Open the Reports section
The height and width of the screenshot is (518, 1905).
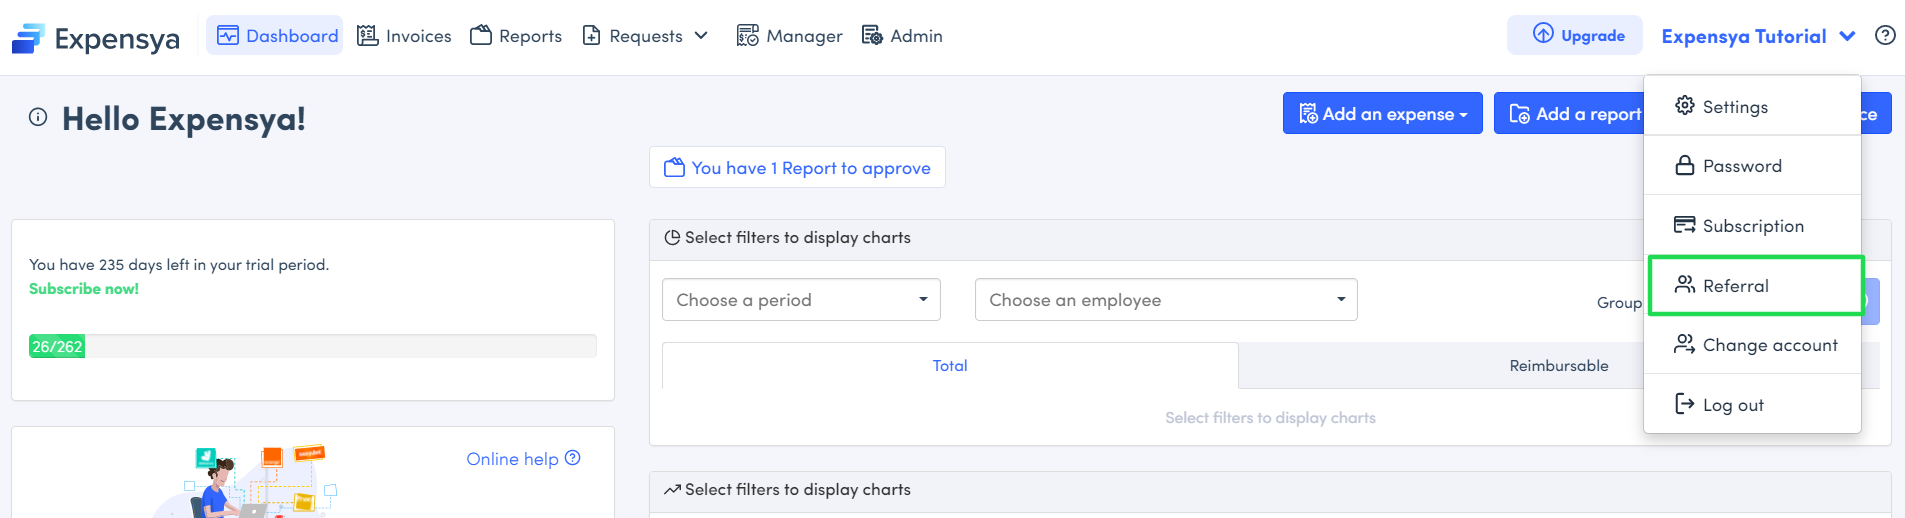[x=516, y=36]
